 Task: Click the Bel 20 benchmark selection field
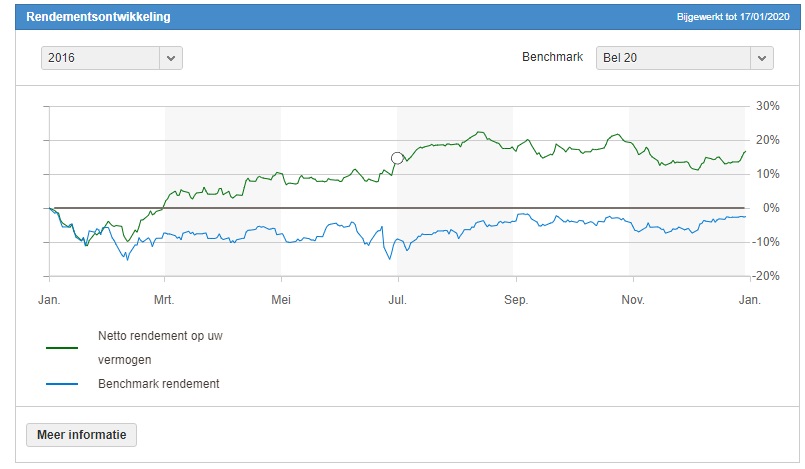[x=672, y=58]
